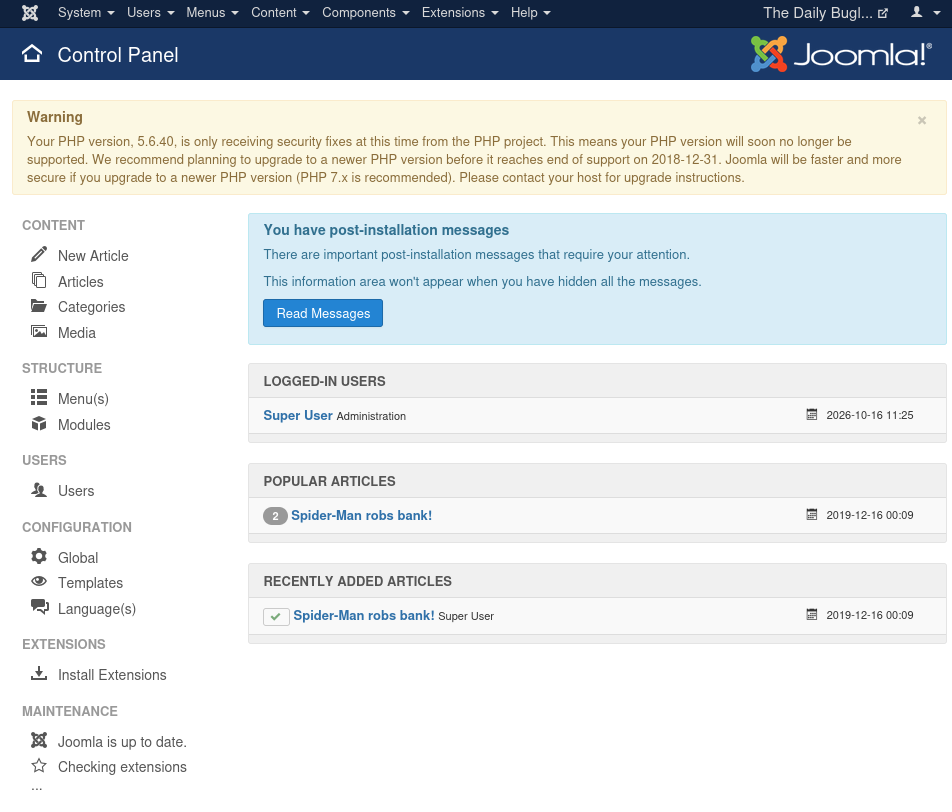Click the New Article link

click(93, 256)
